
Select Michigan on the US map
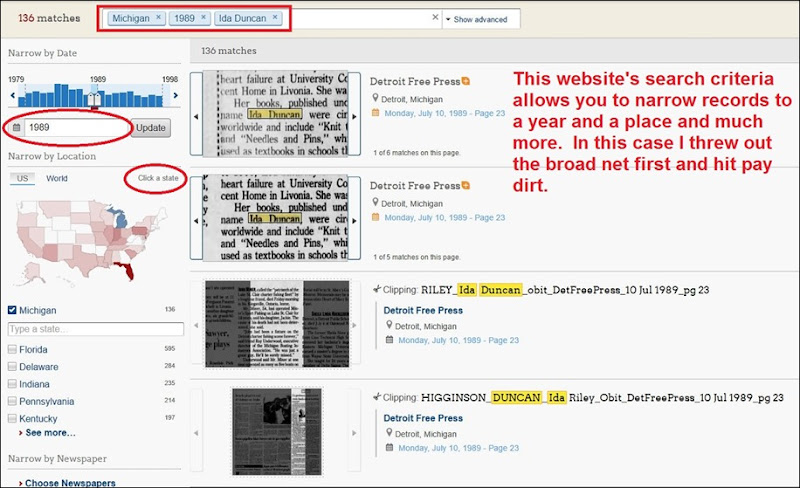coord(120,219)
